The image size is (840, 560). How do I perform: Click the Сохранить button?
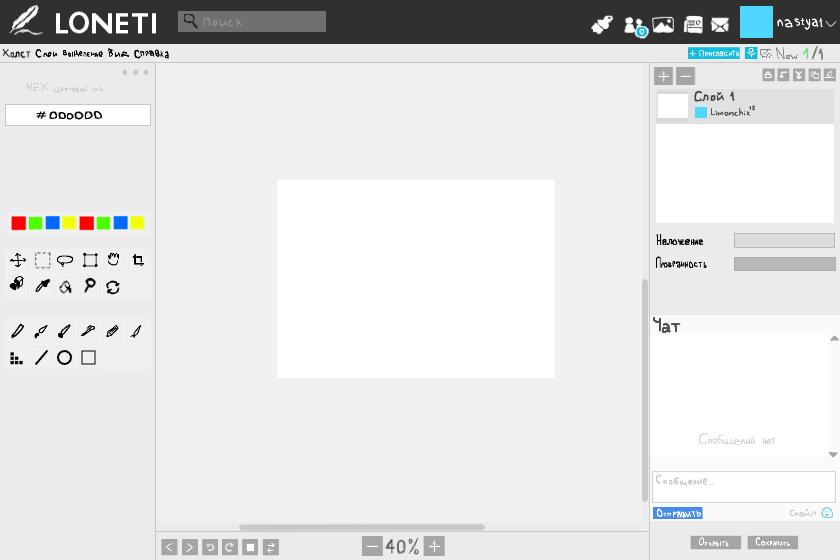(772, 542)
